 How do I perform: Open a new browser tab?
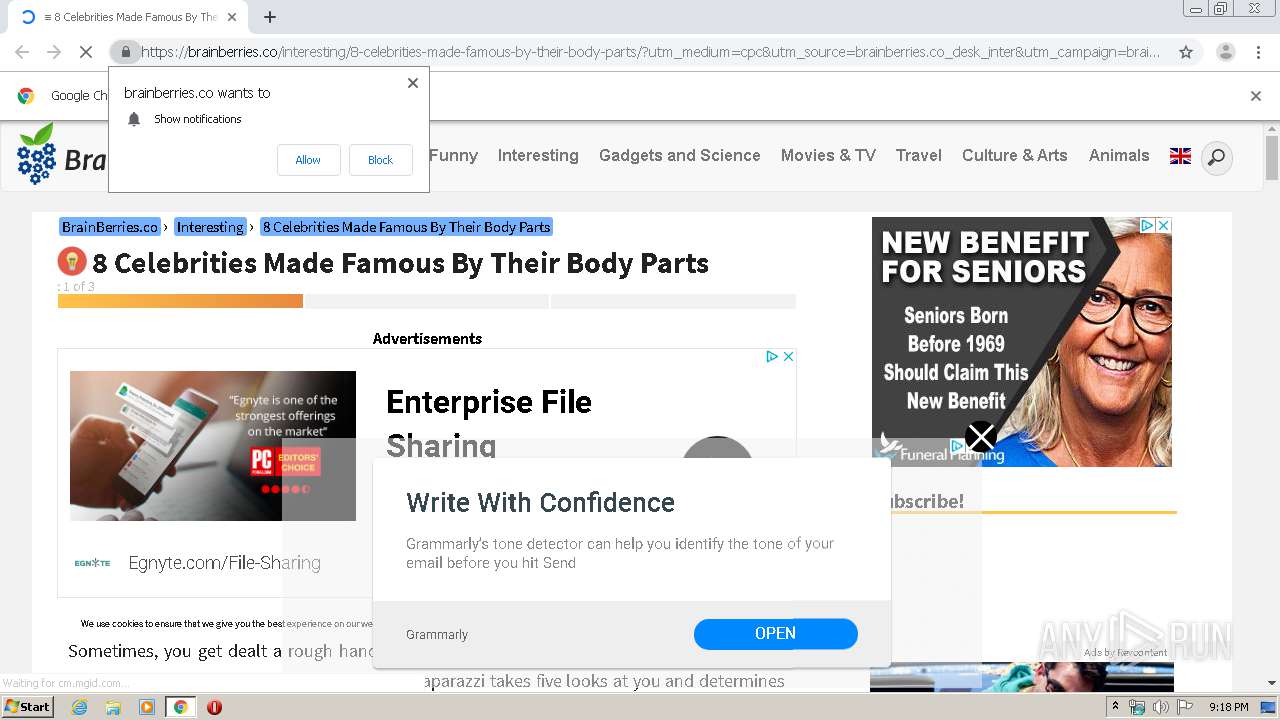[270, 17]
